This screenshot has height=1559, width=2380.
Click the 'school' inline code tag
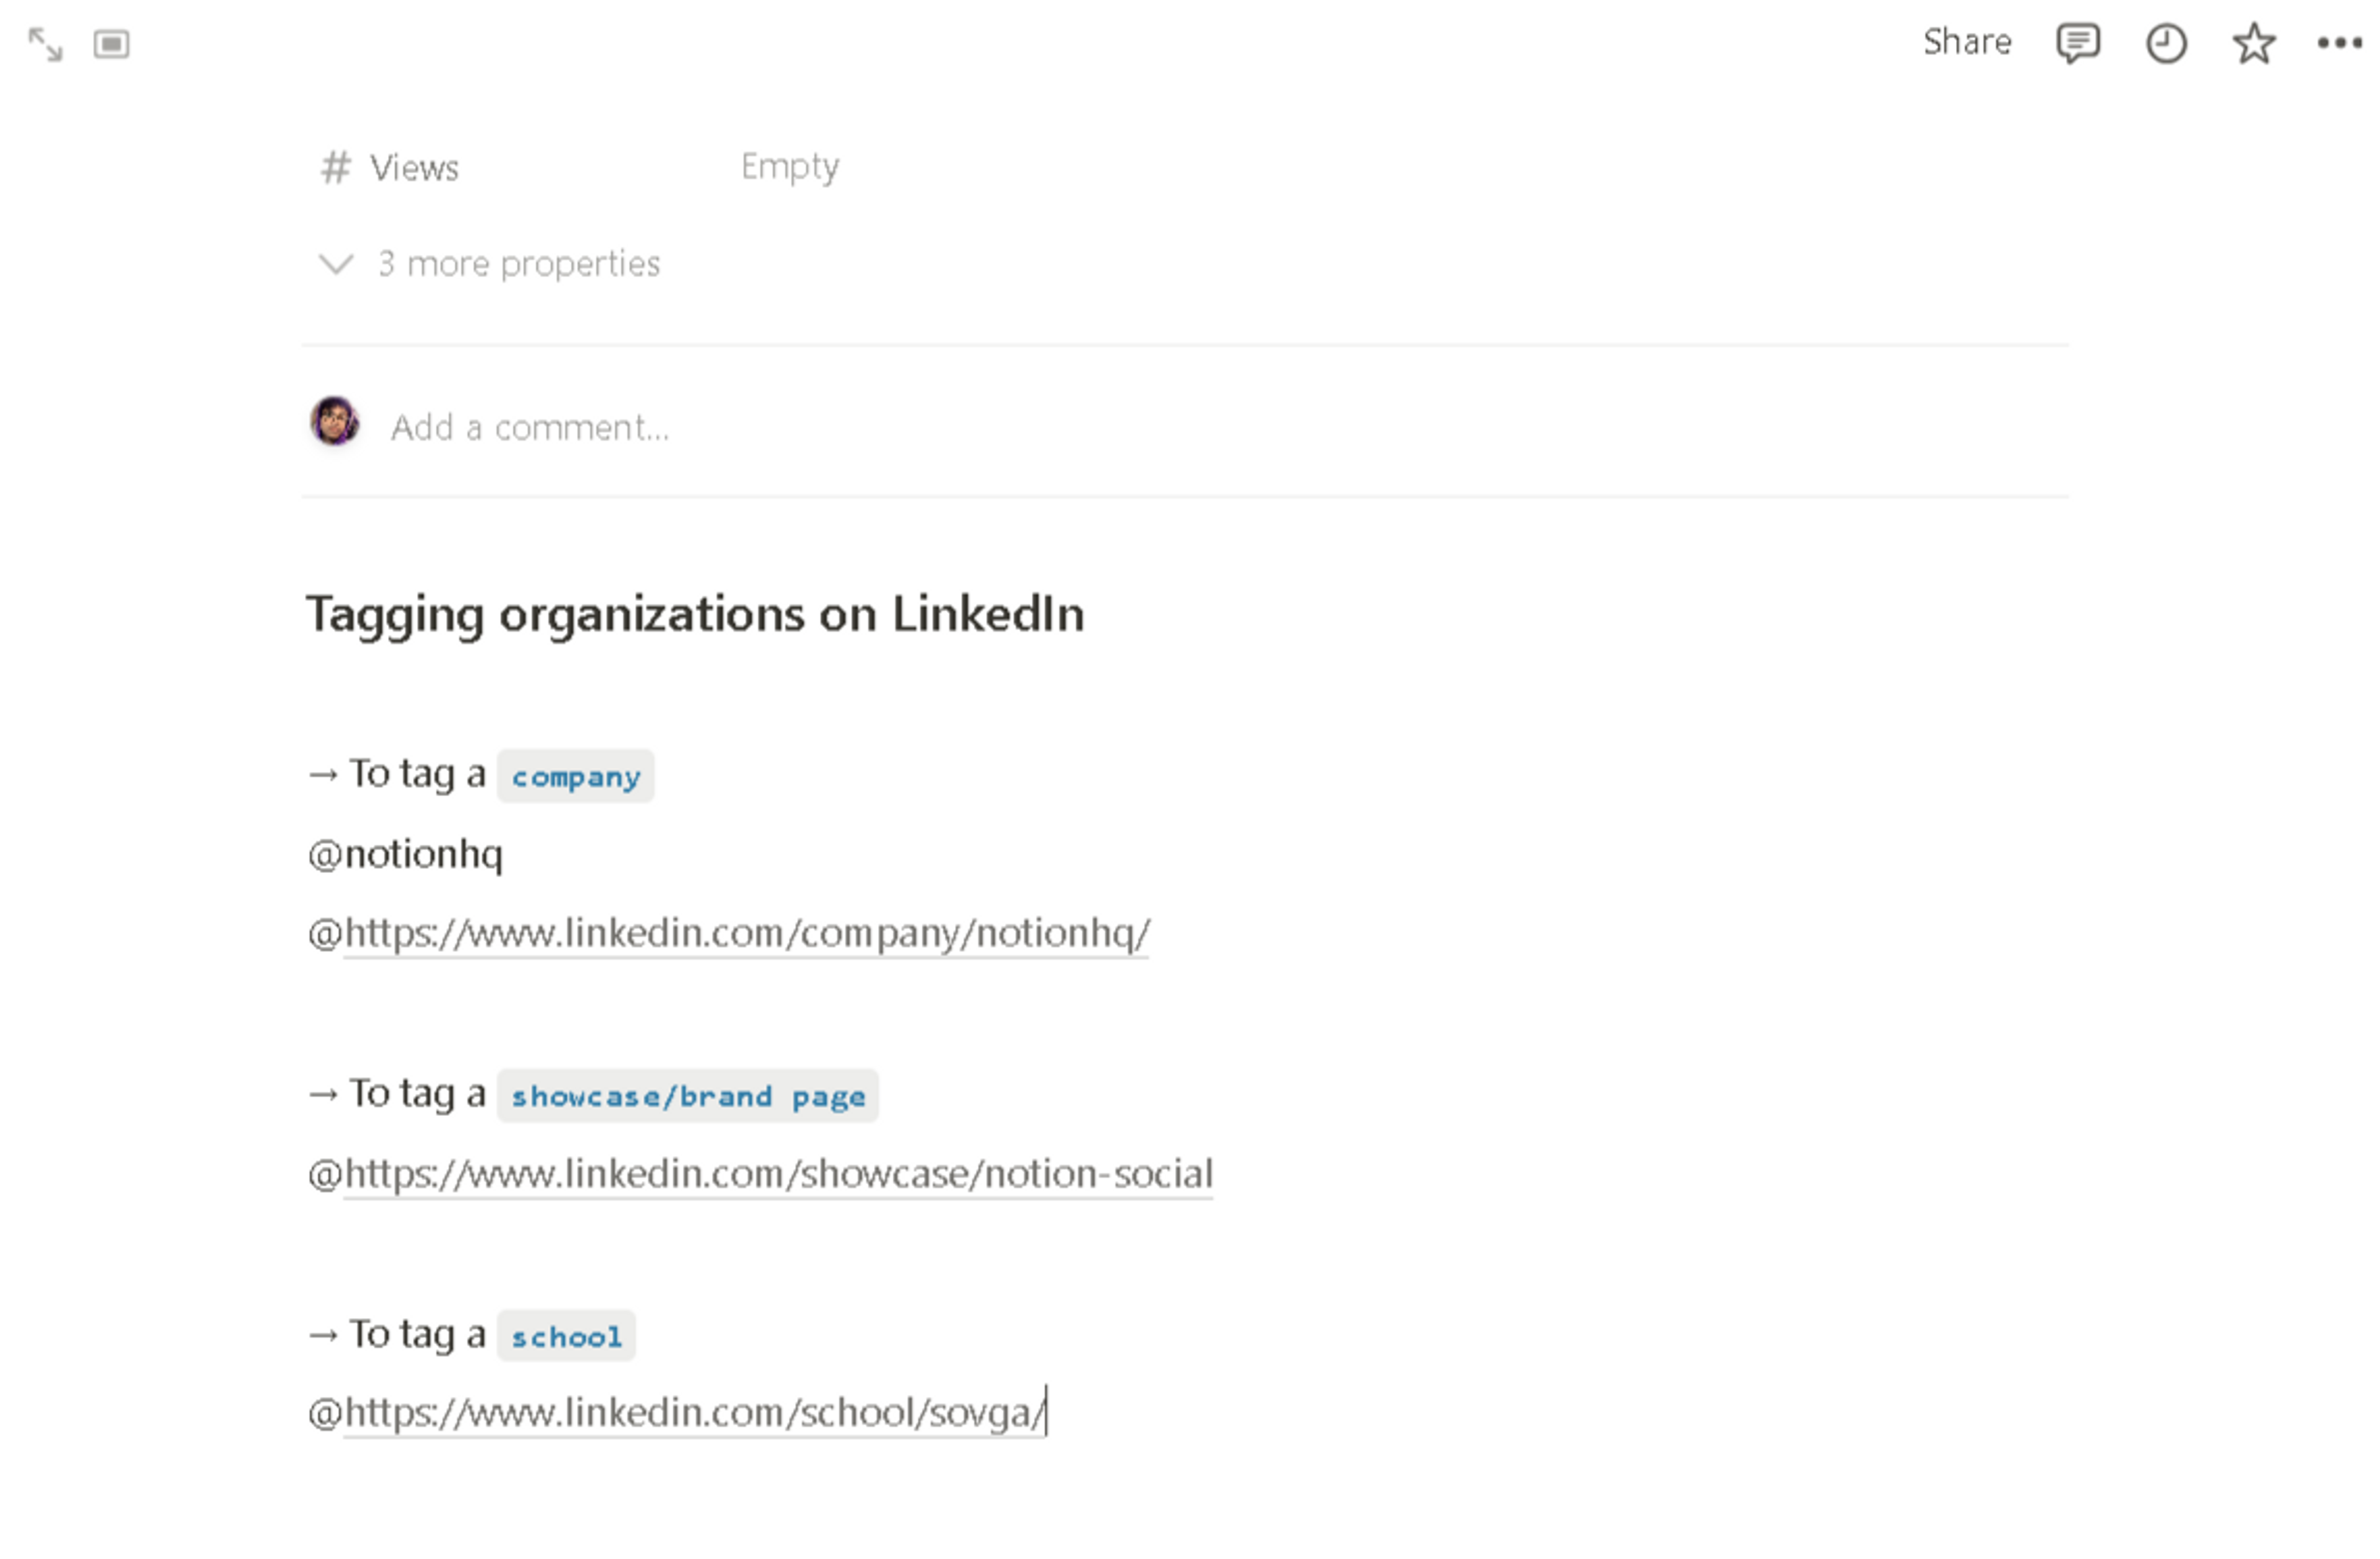tap(566, 1337)
